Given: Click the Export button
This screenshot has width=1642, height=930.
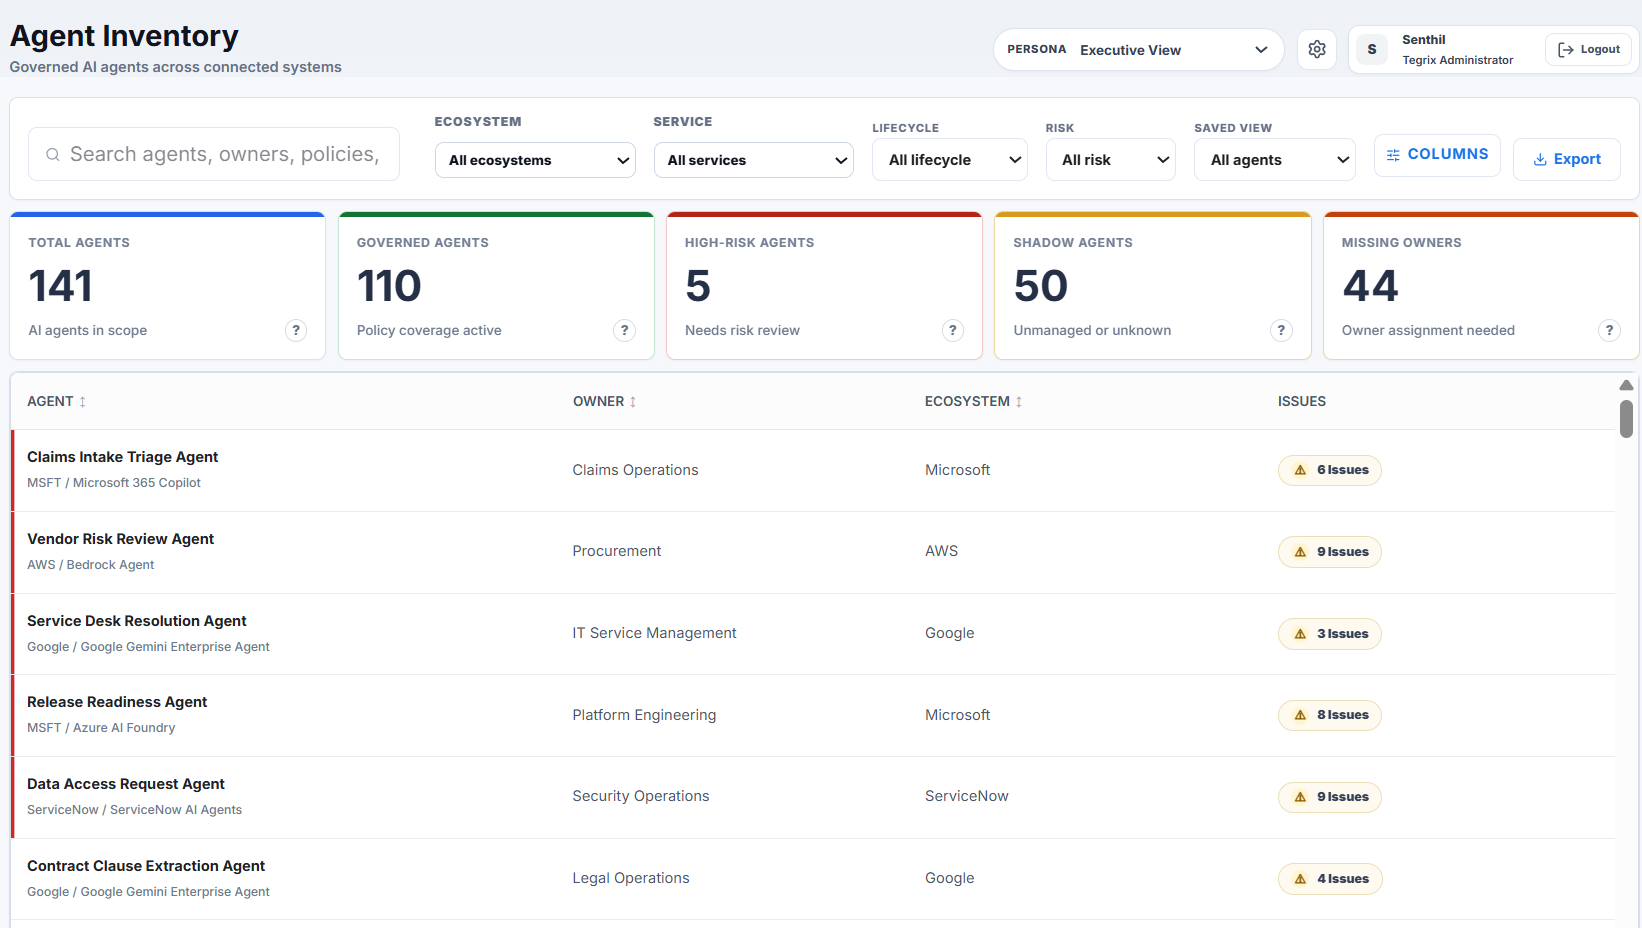Looking at the screenshot, I should (1567, 160).
